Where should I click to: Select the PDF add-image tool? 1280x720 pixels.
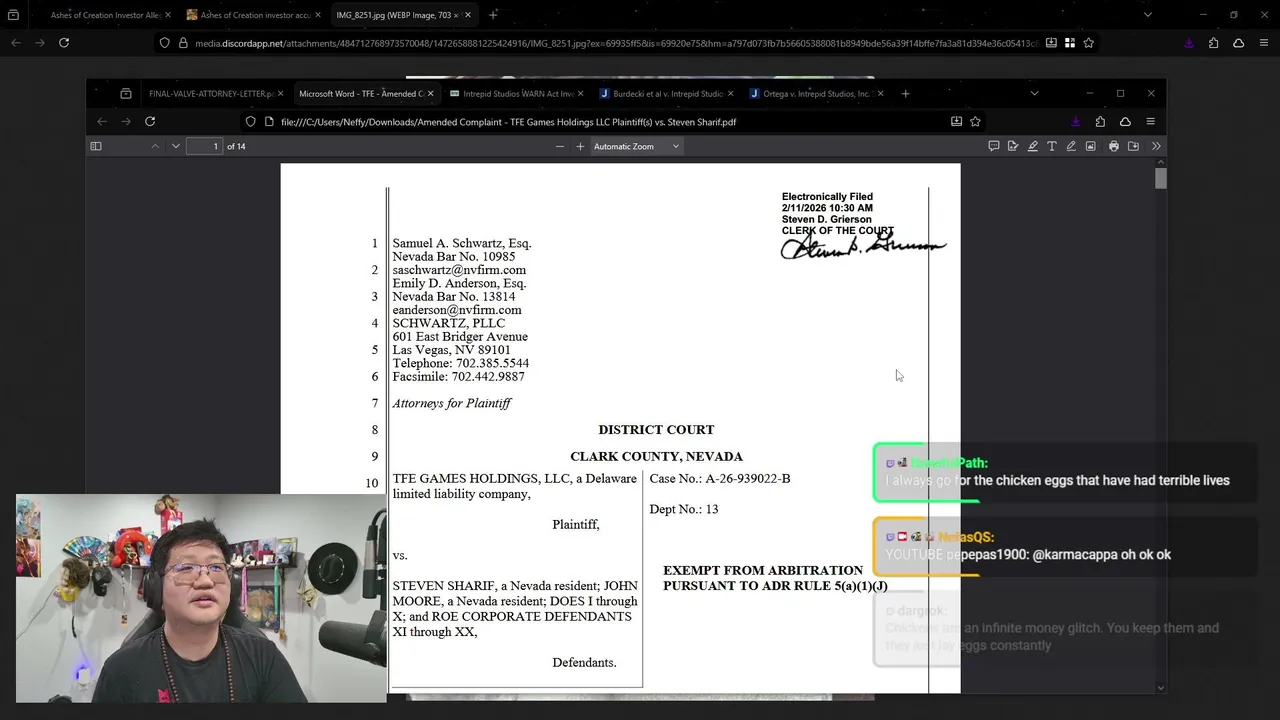tap(1091, 146)
